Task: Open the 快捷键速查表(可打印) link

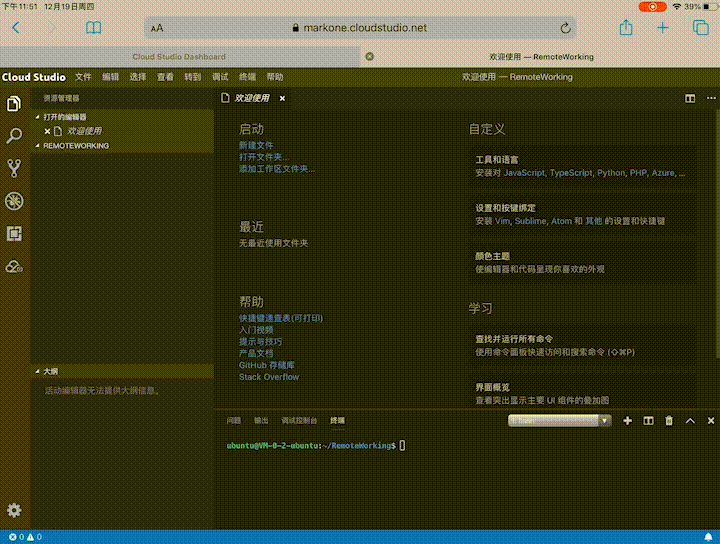Action: pyautogui.click(x=281, y=318)
